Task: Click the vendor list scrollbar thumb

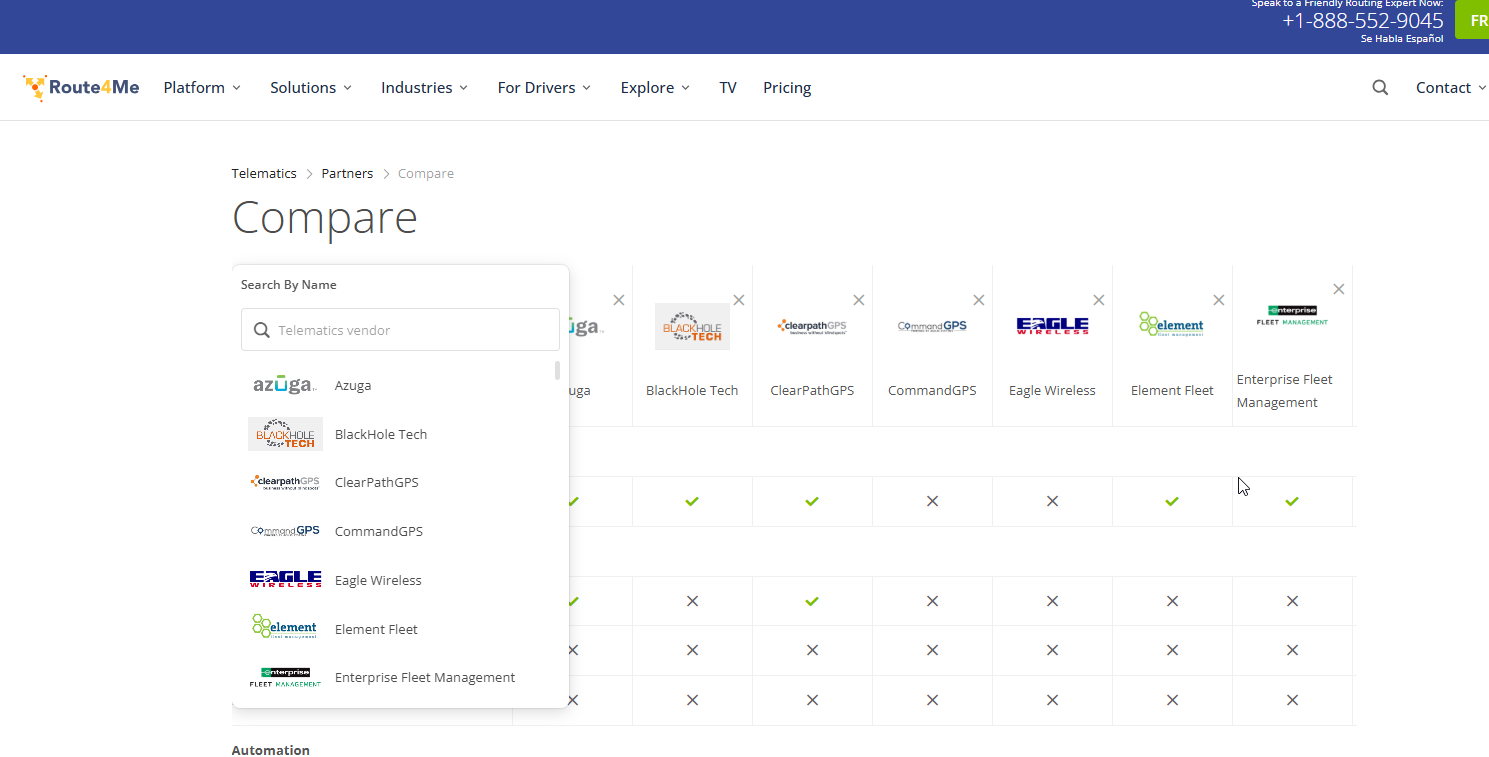Action: pyautogui.click(x=557, y=371)
